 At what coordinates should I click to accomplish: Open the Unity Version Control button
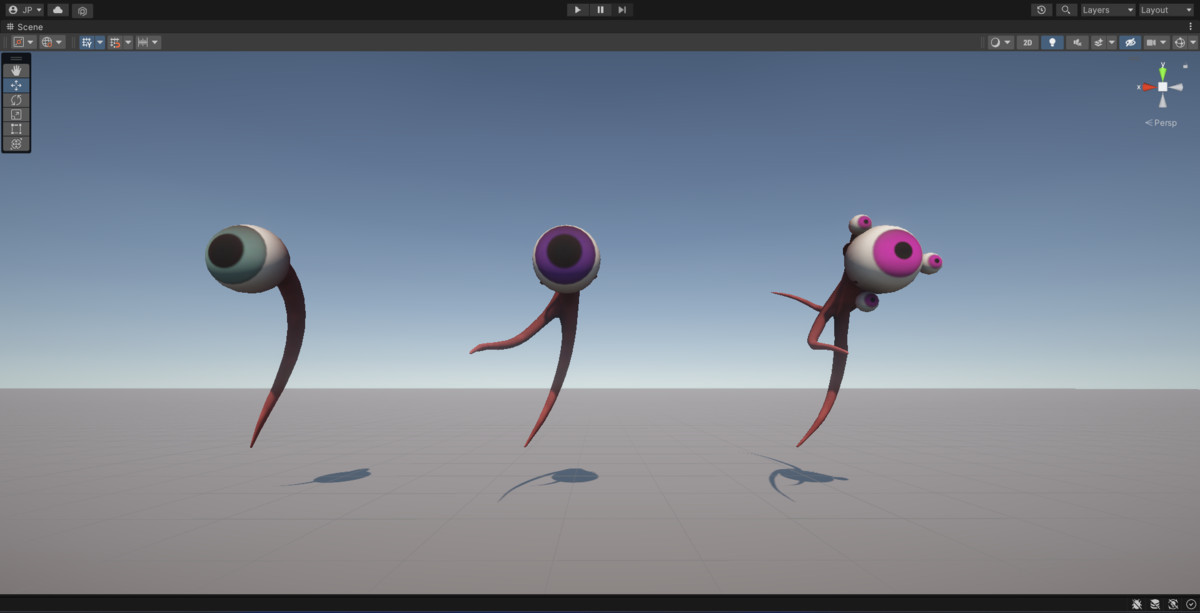[x=83, y=10]
